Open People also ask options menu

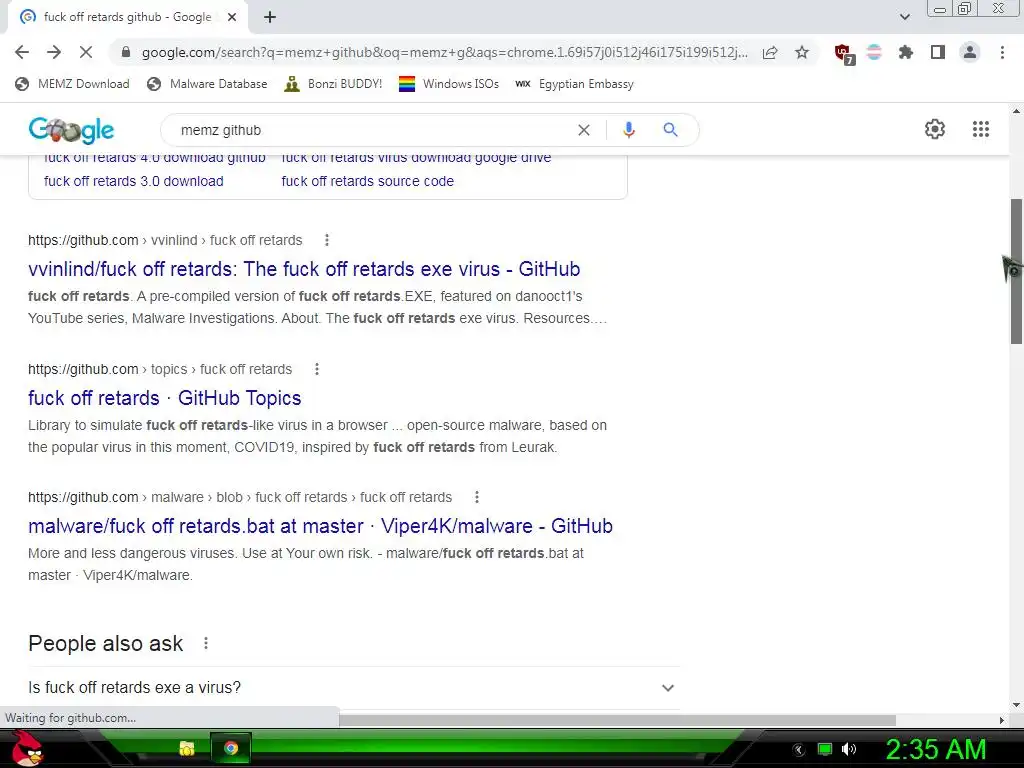[x=206, y=643]
